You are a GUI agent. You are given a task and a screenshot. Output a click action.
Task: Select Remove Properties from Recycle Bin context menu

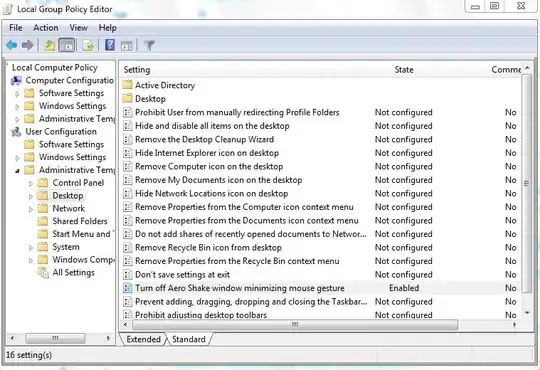pyautogui.click(x=237, y=261)
